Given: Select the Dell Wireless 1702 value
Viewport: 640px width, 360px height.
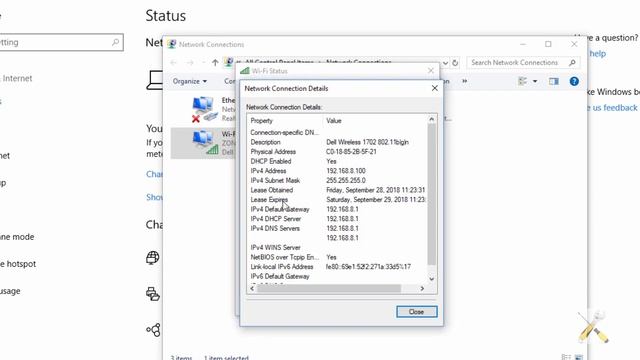Looking at the screenshot, I should pyautogui.click(x=367, y=142).
